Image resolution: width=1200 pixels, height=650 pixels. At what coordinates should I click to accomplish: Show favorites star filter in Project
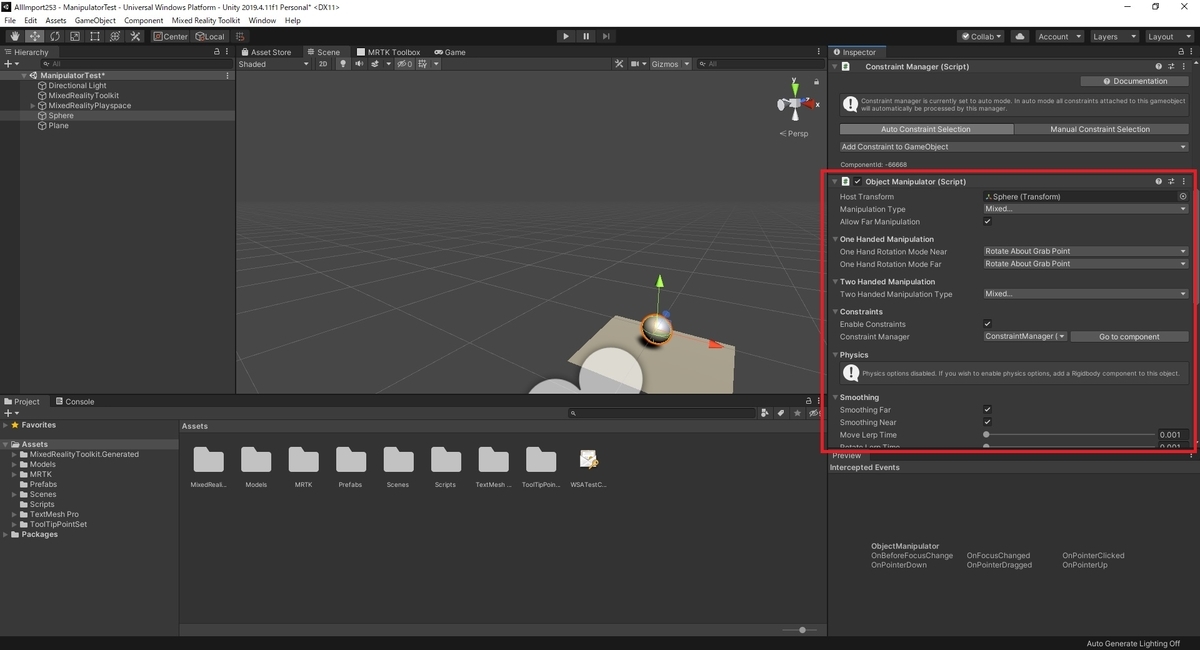click(x=797, y=412)
